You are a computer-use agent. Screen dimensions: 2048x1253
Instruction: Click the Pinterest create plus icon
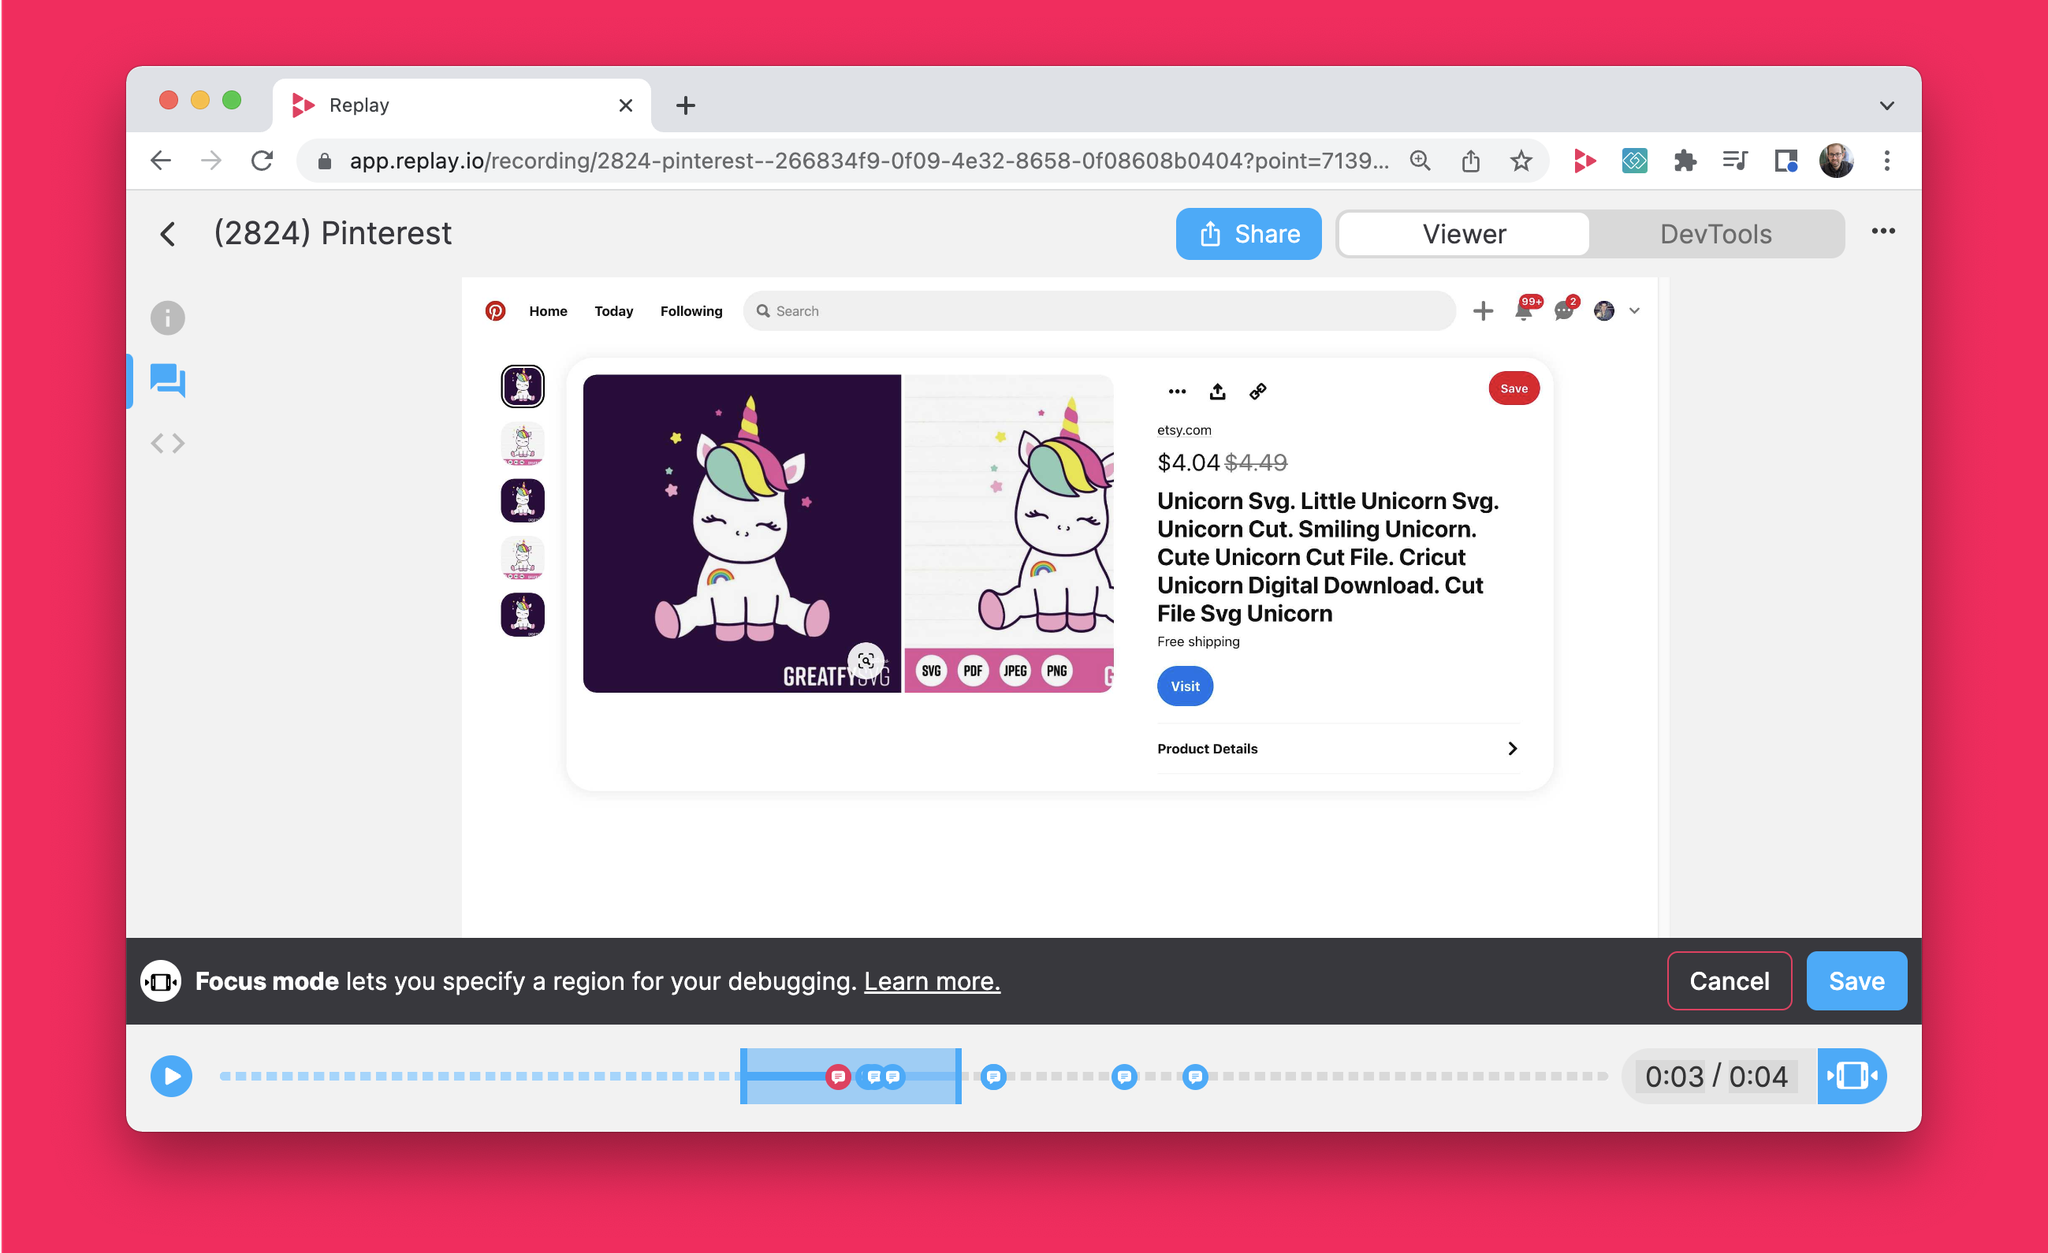(x=1483, y=311)
